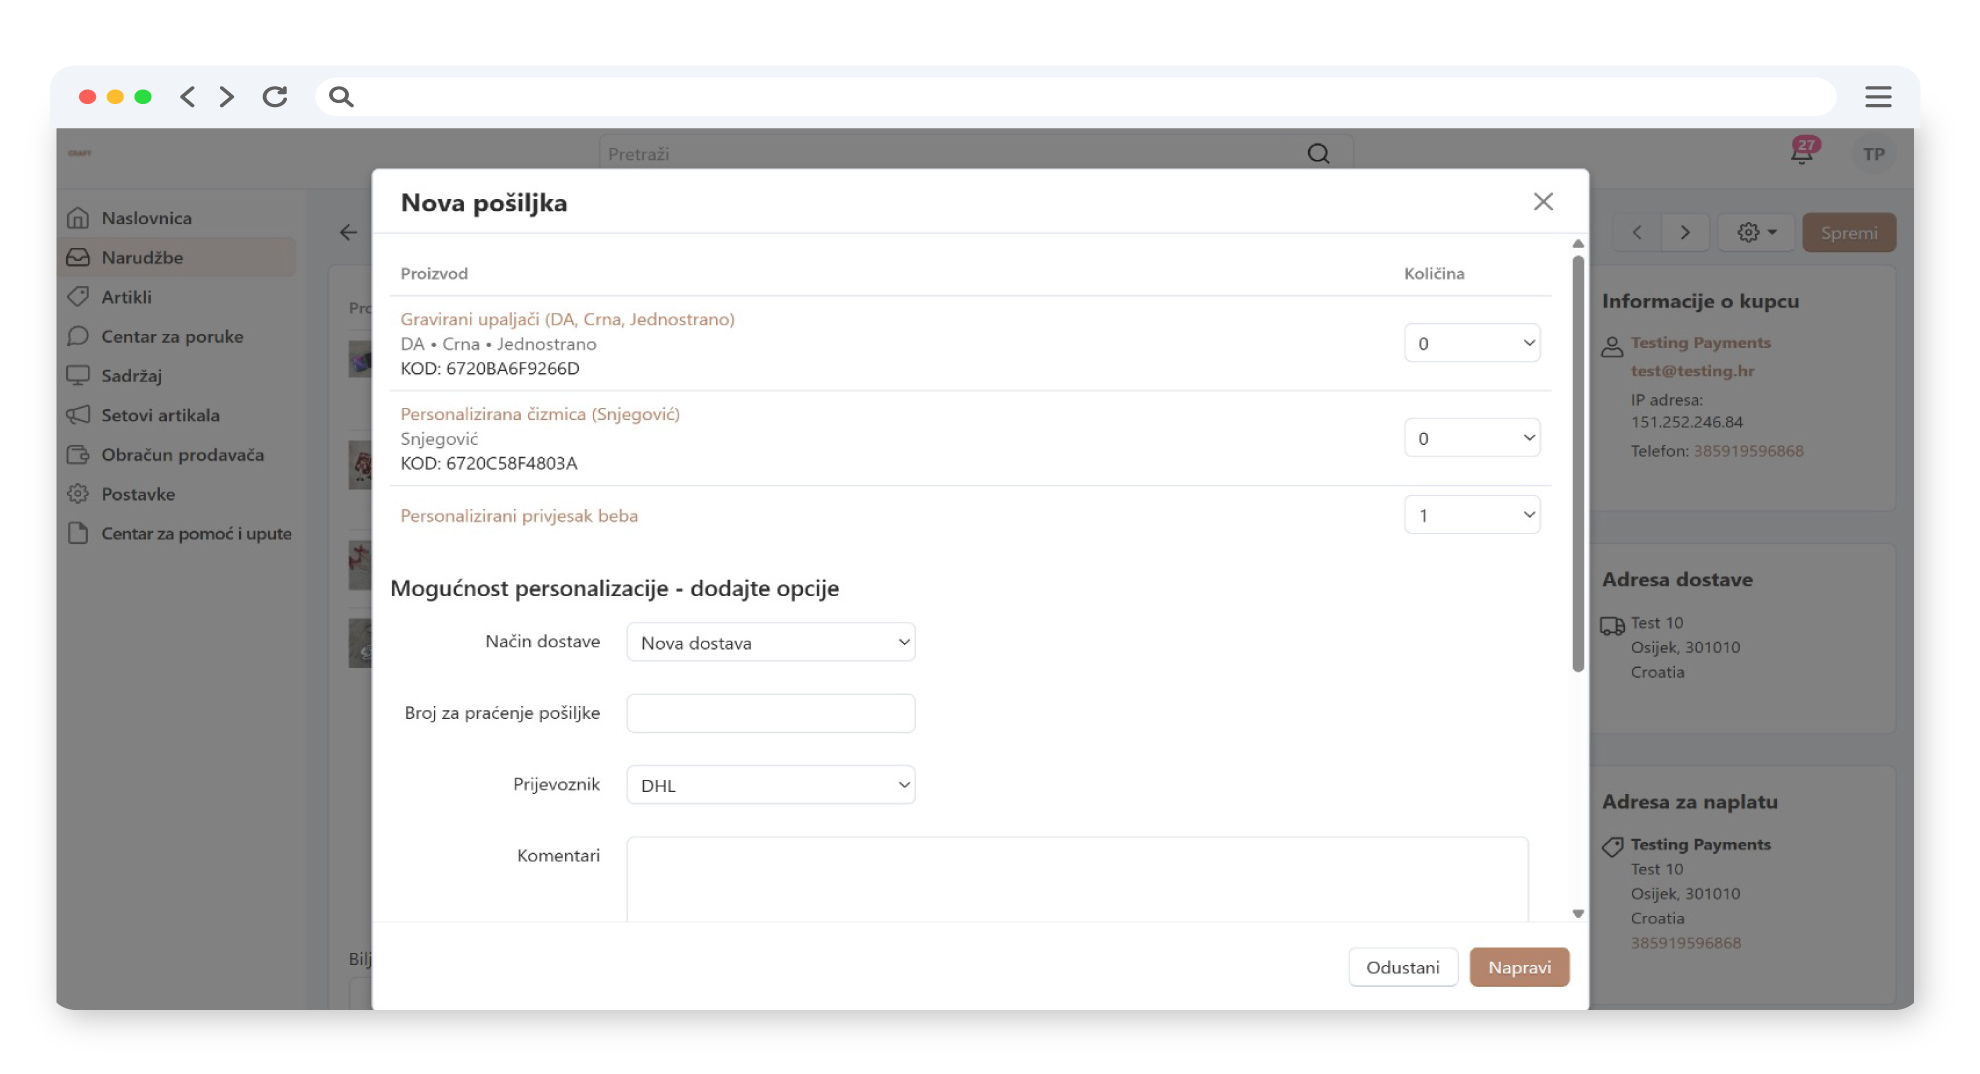Click the notification bell icon
This screenshot has width=1980, height=1074.
[x=1801, y=153]
